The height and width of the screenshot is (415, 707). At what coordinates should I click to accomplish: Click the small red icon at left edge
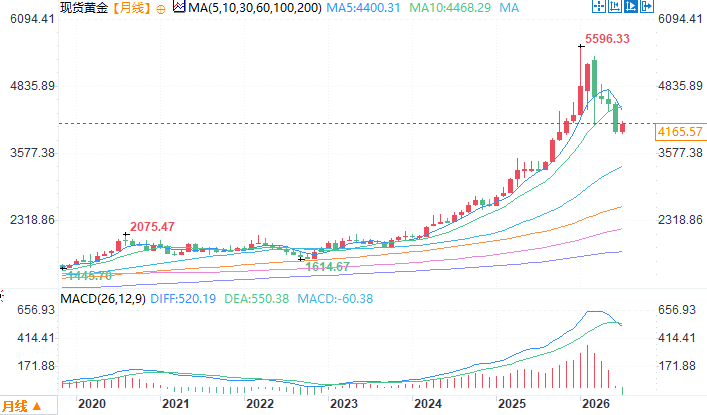2,296
